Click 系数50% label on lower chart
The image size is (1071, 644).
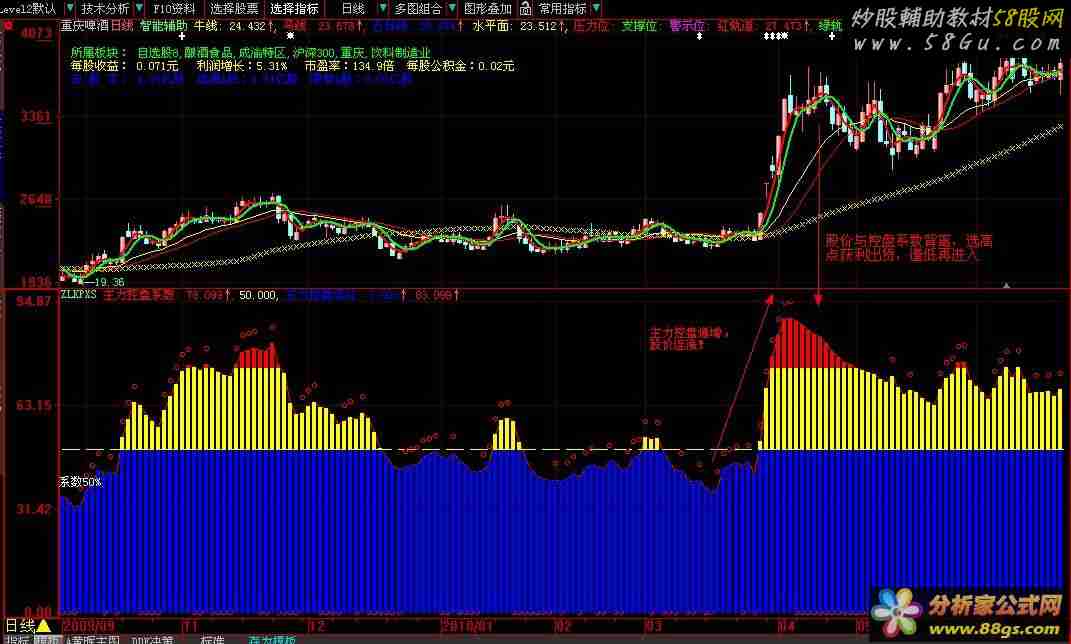[81, 481]
